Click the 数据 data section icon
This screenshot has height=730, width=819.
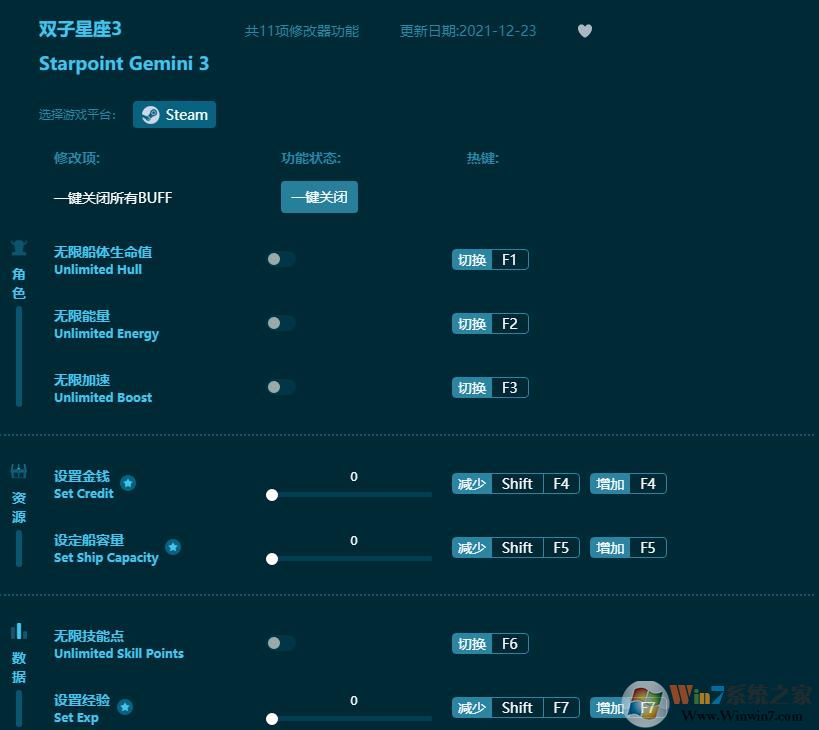coord(18,631)
